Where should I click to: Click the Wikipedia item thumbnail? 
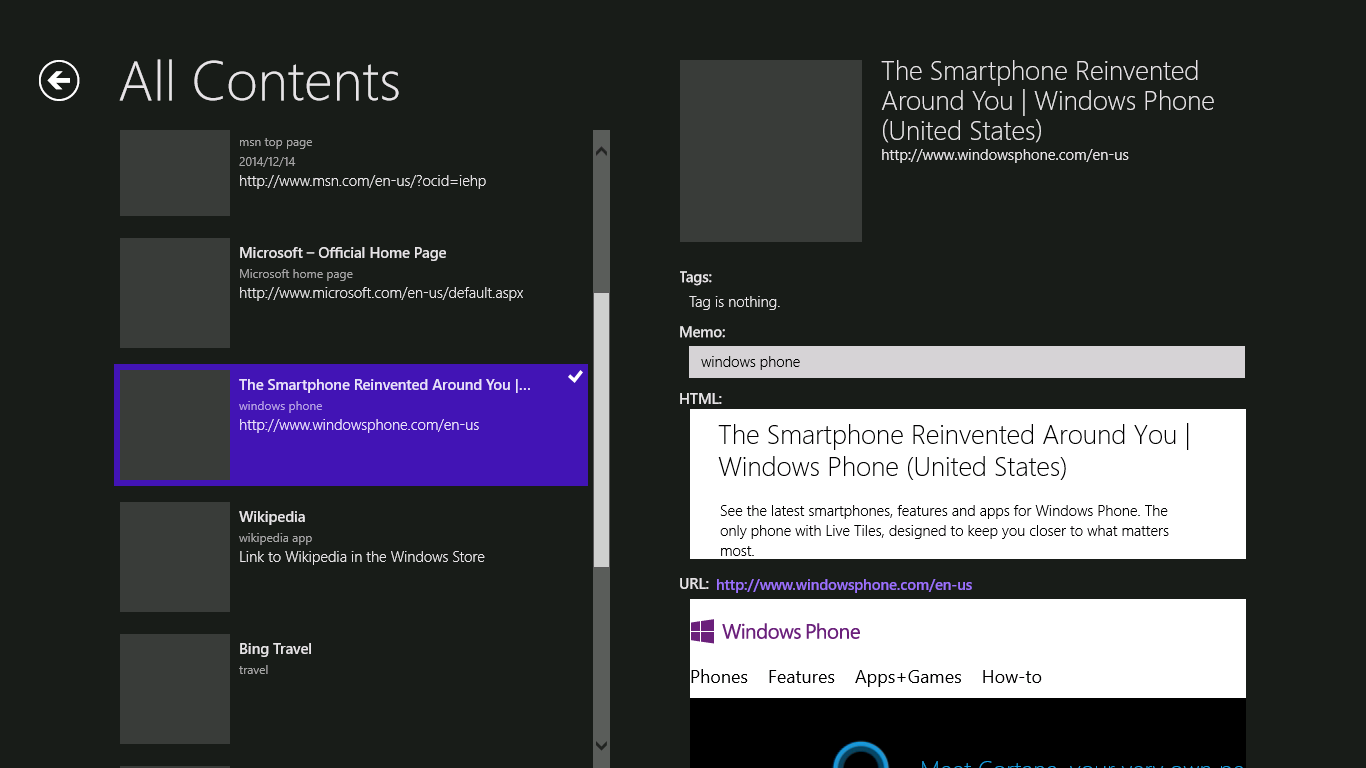tap(175, 556)
